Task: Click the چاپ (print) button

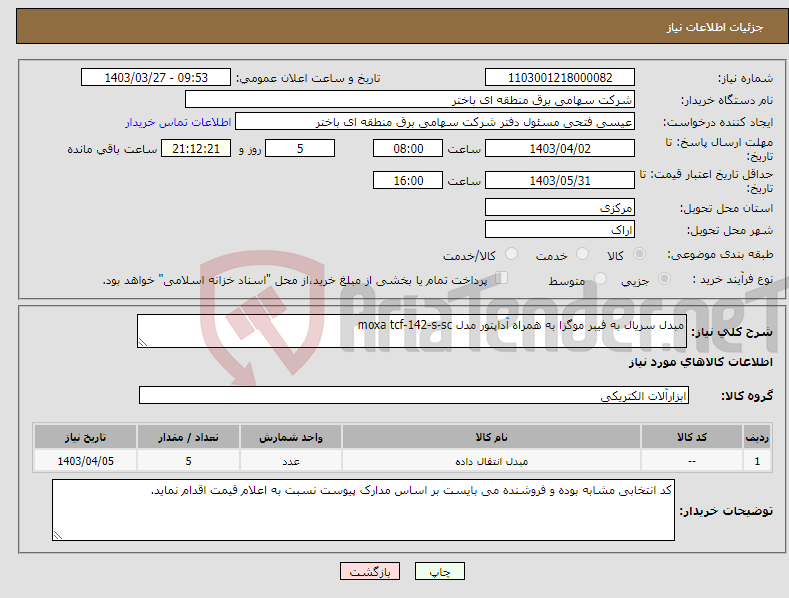Action: tap(439, 571)
